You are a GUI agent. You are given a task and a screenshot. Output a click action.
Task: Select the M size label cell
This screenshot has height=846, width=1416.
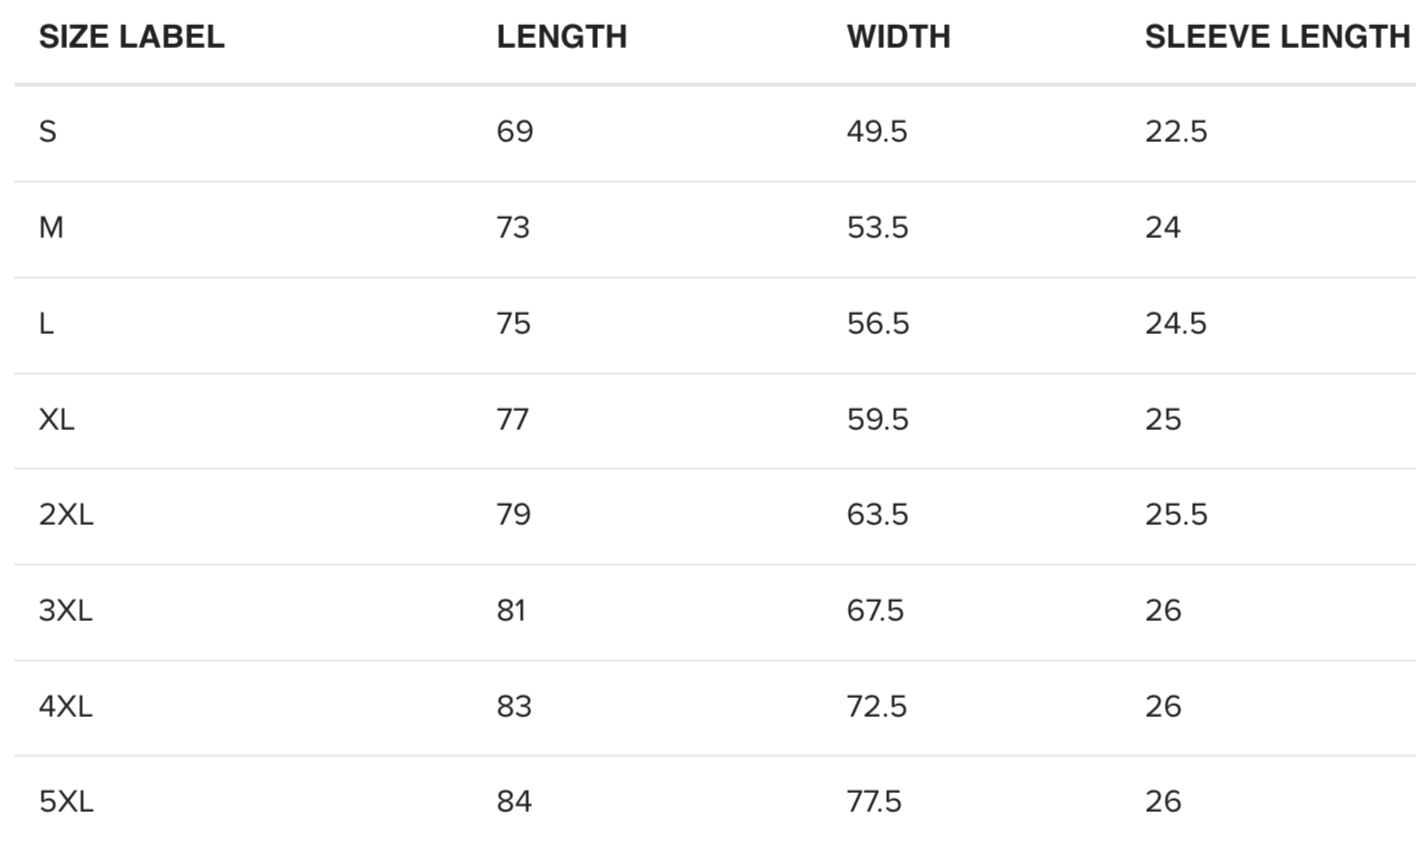pyautogui.click(x=51, y=227)
